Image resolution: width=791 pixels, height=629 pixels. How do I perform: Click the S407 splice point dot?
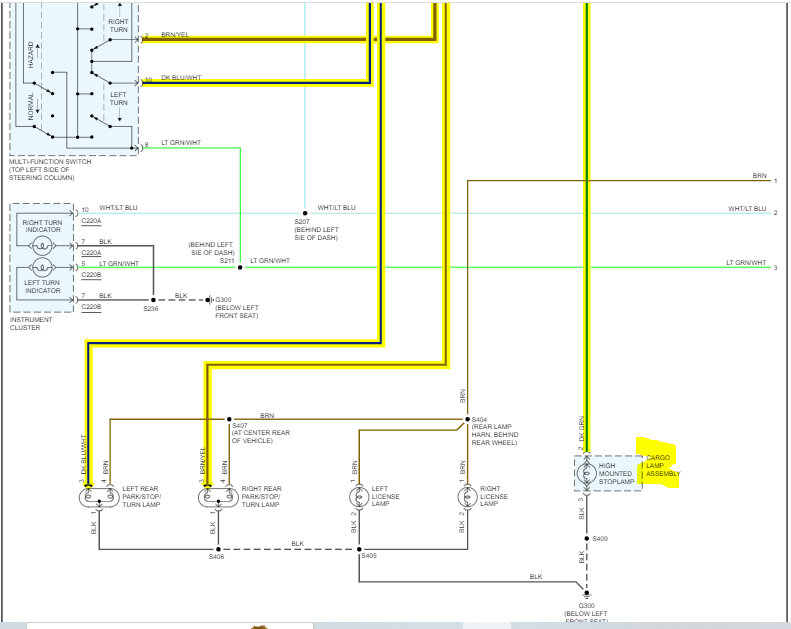point(229,419)
